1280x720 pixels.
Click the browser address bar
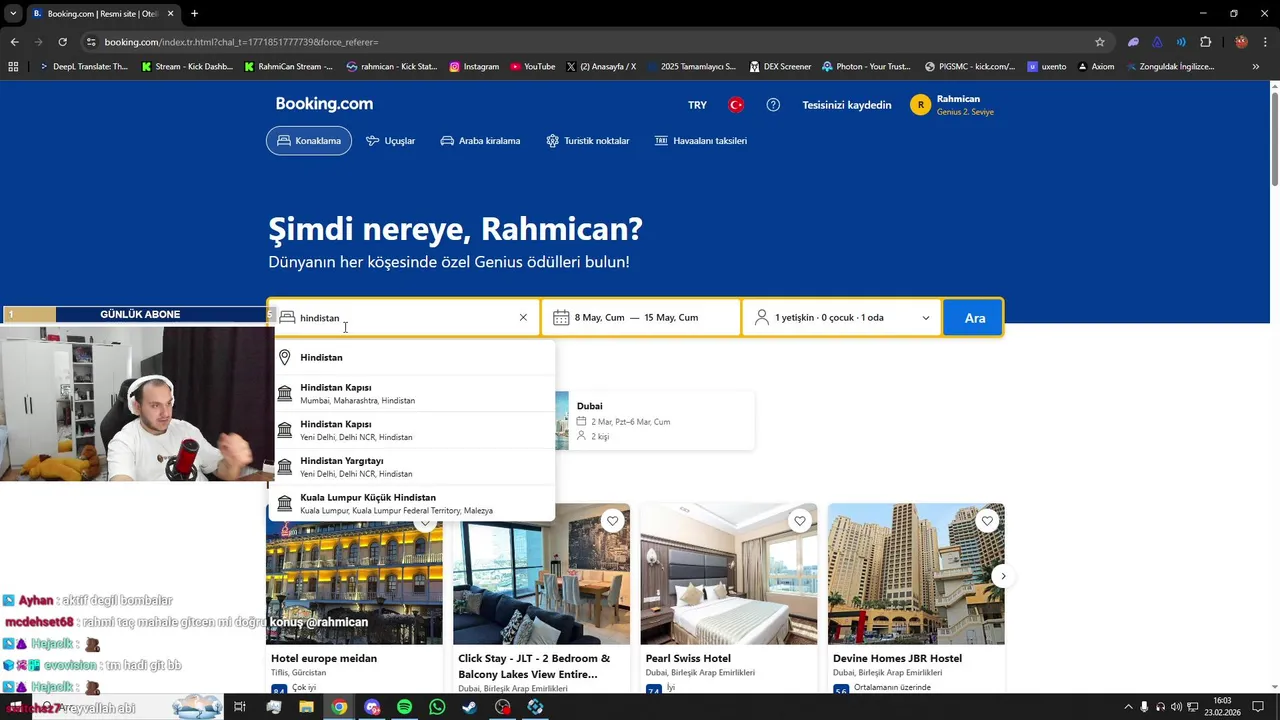(590, 42)
